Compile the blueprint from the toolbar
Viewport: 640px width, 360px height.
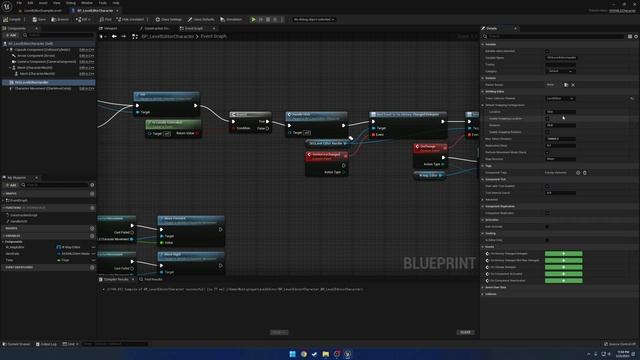[12, 19]
